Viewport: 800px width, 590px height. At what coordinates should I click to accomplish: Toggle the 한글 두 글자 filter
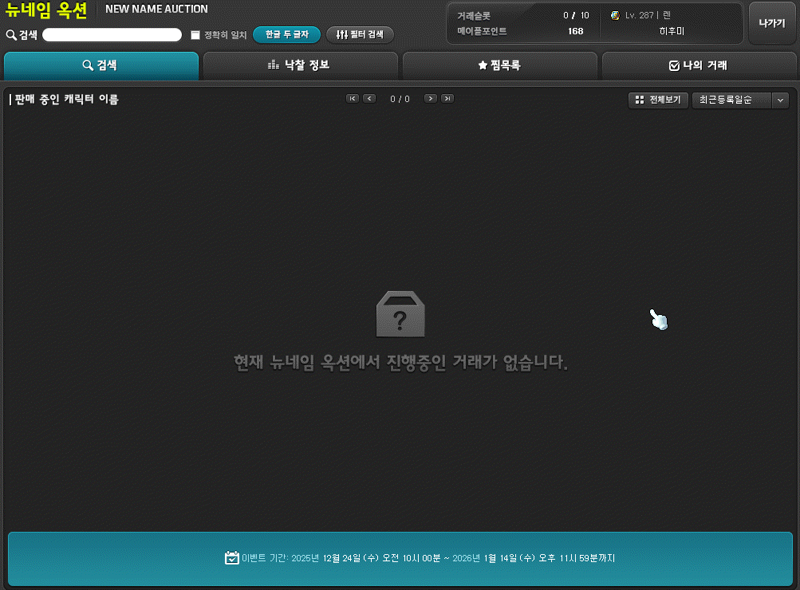coord(286,35)
